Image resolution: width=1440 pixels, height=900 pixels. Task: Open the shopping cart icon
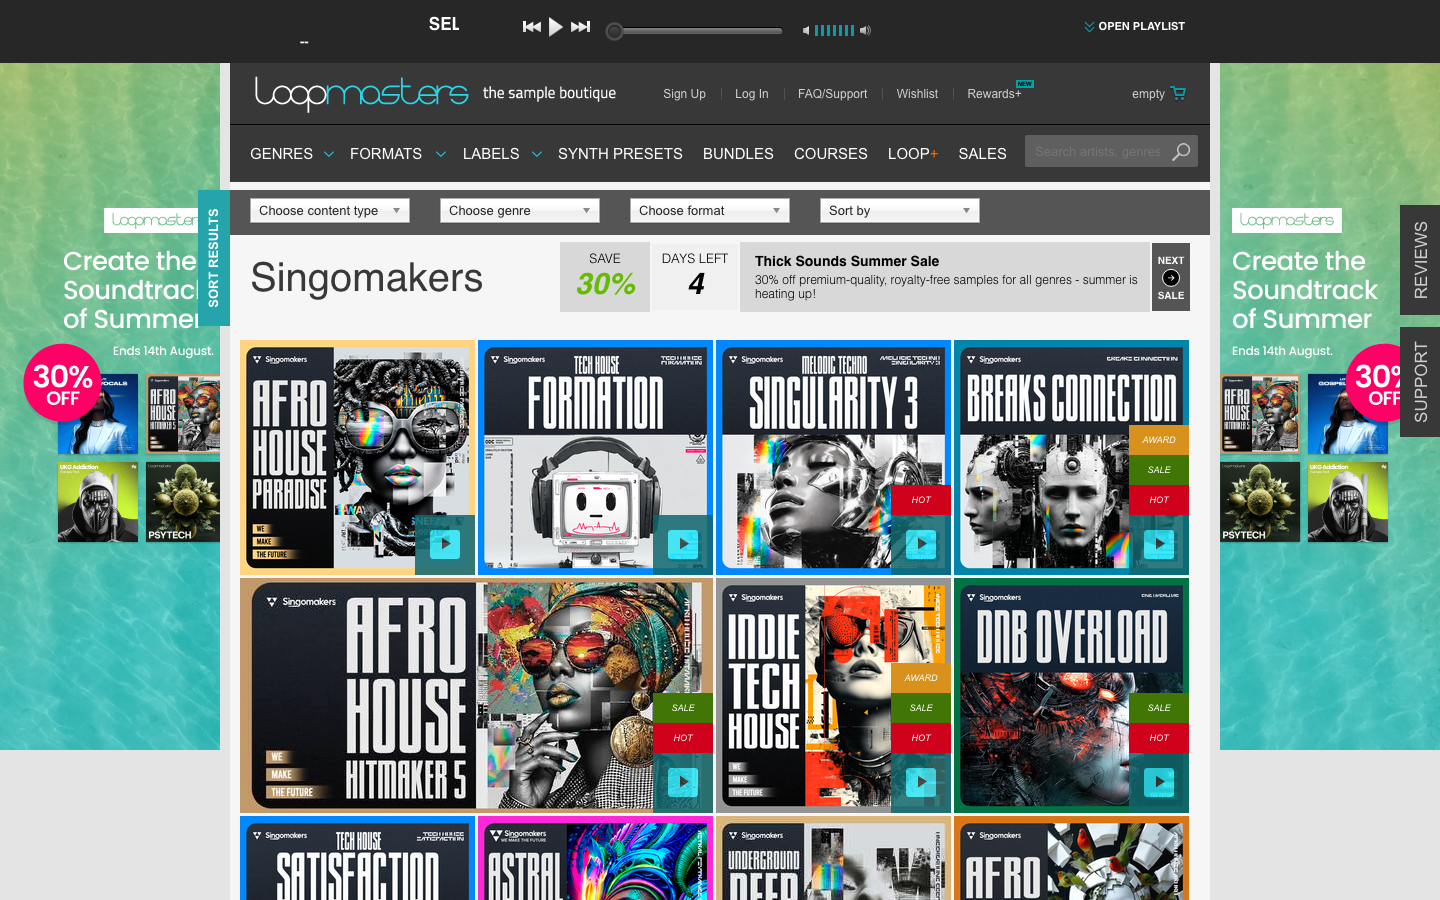click(1178, 93)
